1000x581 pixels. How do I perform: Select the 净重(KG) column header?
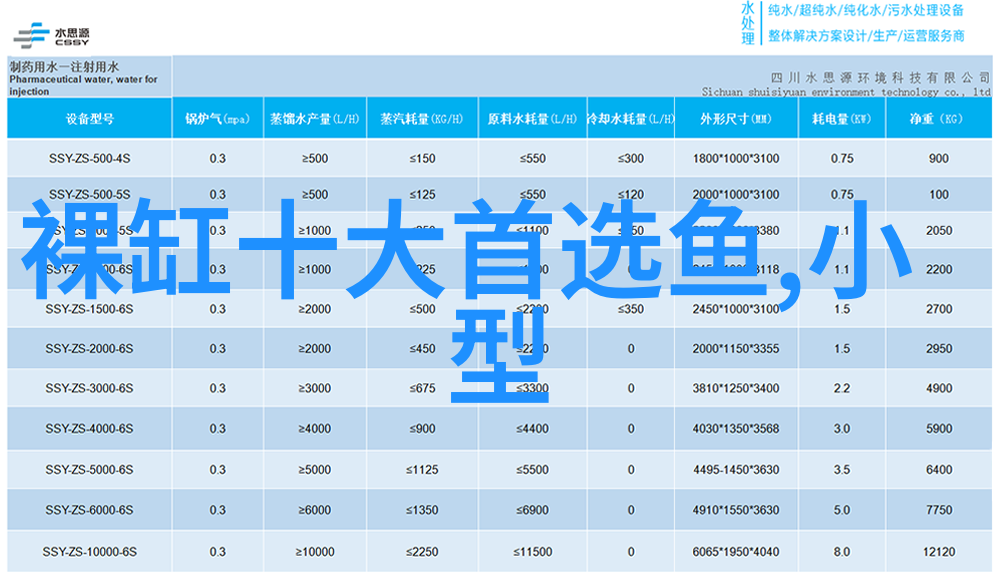coord(937,119)
